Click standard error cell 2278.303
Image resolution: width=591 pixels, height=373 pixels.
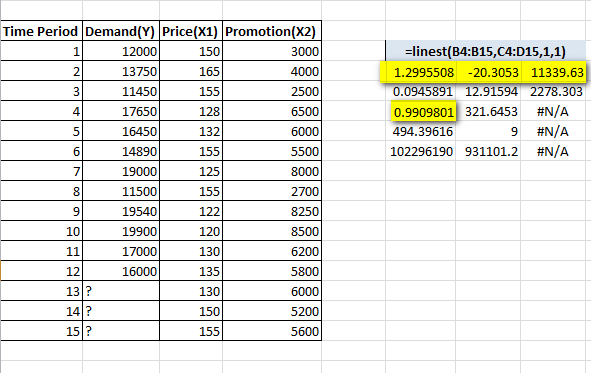click(x=553, y=92)
